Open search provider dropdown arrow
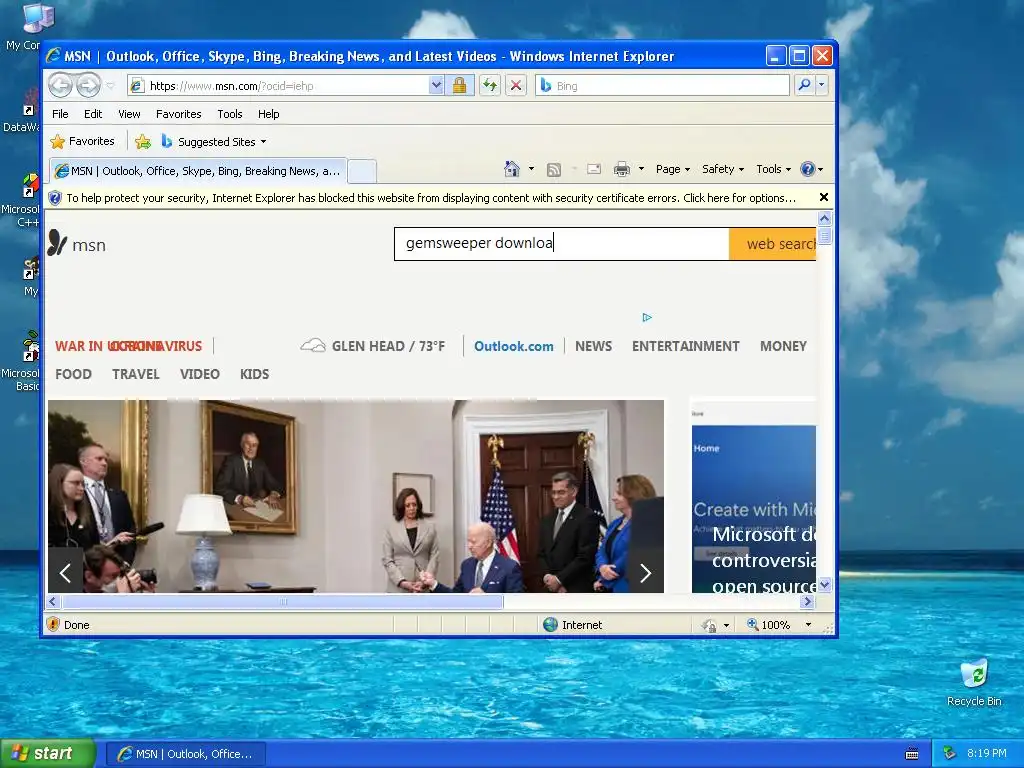1024x768 pixels. (822, 85)
